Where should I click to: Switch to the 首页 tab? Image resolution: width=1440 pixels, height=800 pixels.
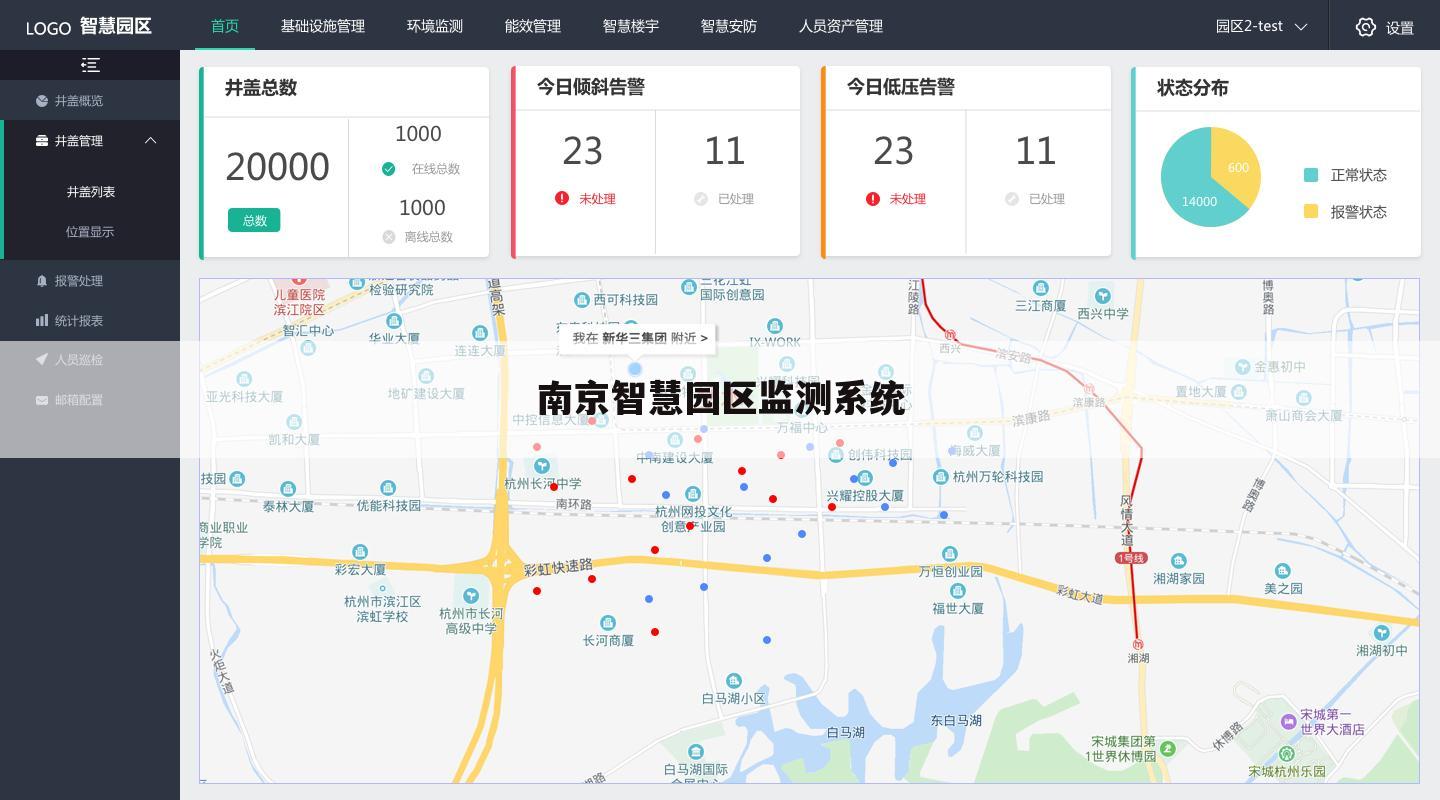tap(225, 26)
